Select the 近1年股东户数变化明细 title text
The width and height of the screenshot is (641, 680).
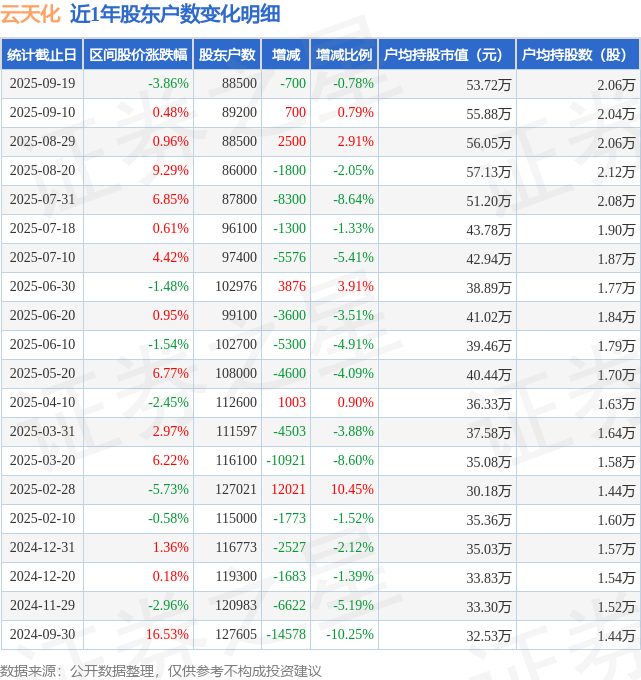pos(175,14)
